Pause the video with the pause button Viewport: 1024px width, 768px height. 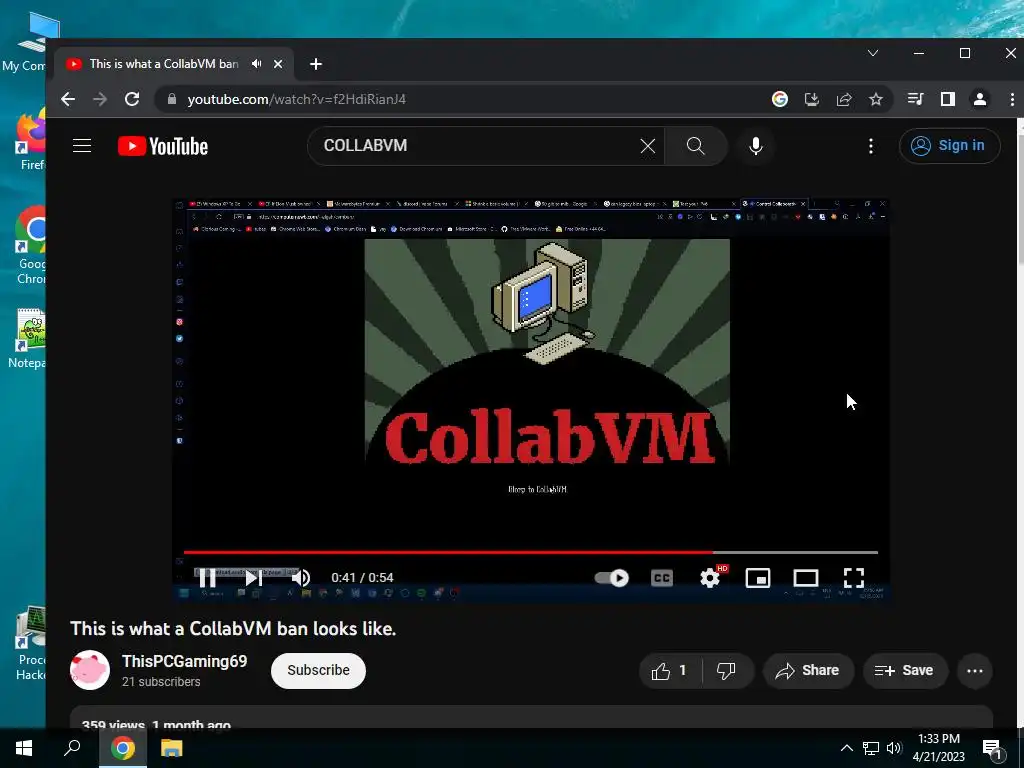point(208,577)
